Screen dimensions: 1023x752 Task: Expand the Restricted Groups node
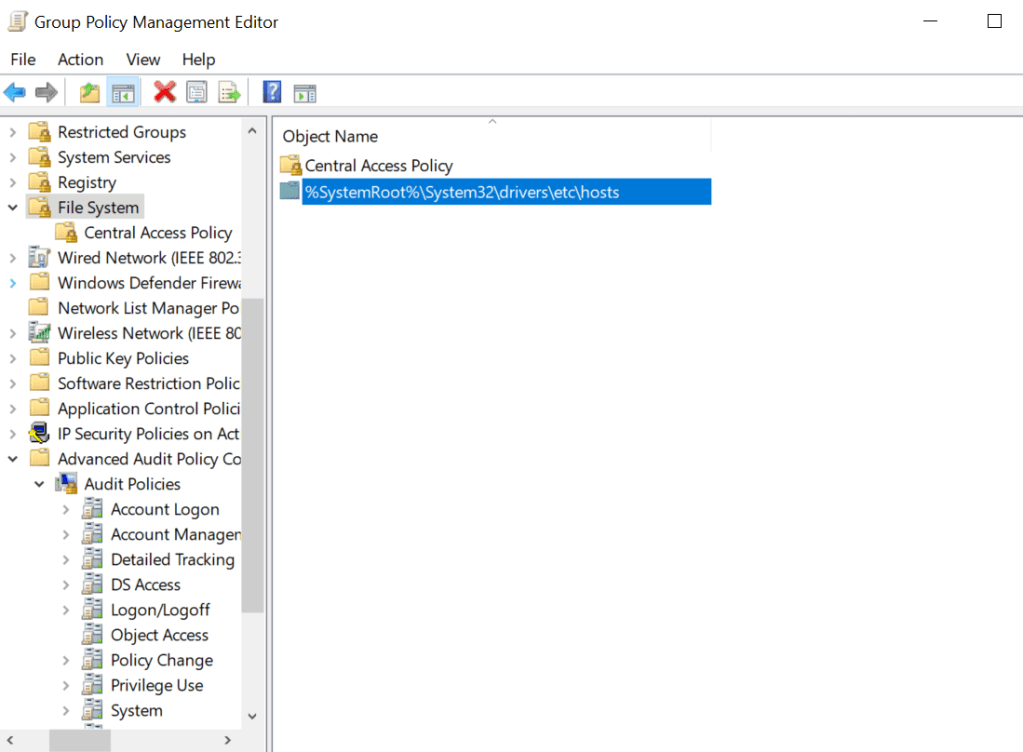click(x=13, y=132)
